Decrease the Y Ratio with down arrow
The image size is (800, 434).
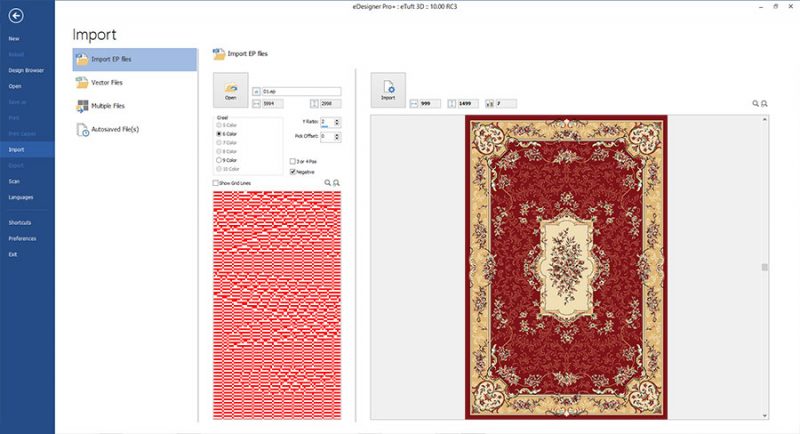coord(337,124)
